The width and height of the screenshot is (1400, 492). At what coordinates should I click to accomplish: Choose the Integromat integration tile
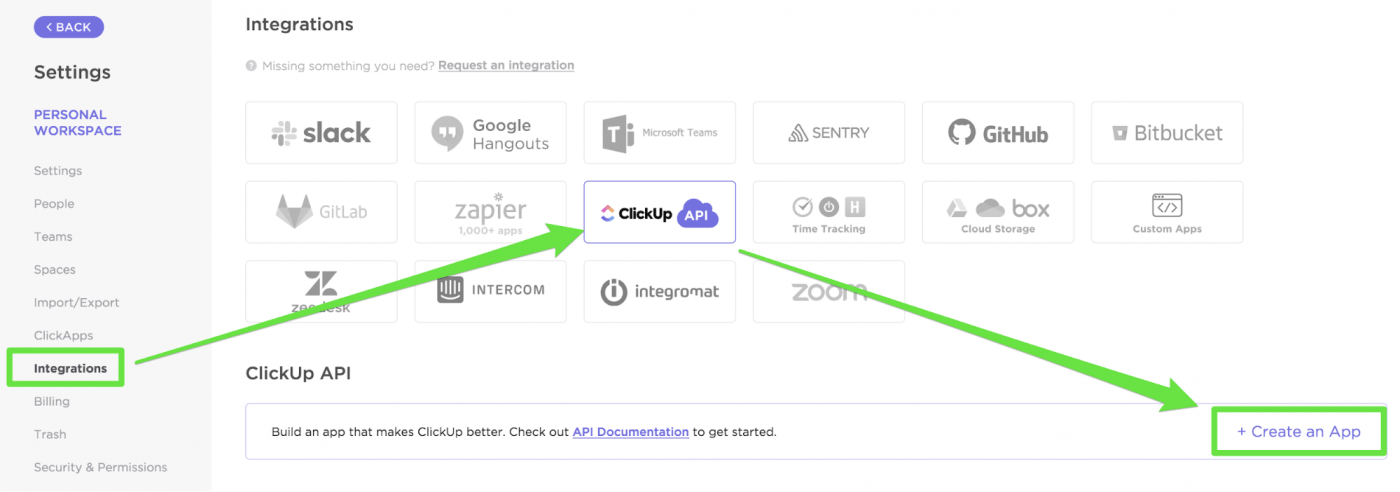click(x=659, y=291)
